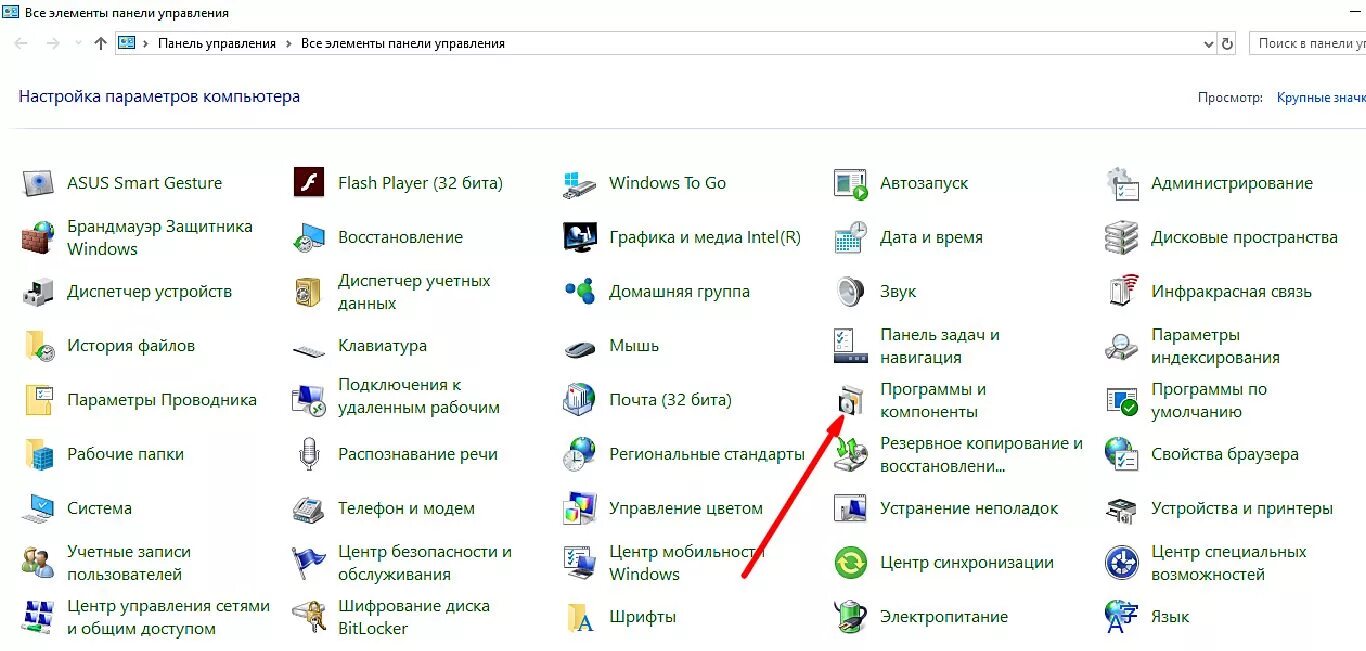Click the Дата и время icon
1366x651 pixels.
(x=851, y=237)
